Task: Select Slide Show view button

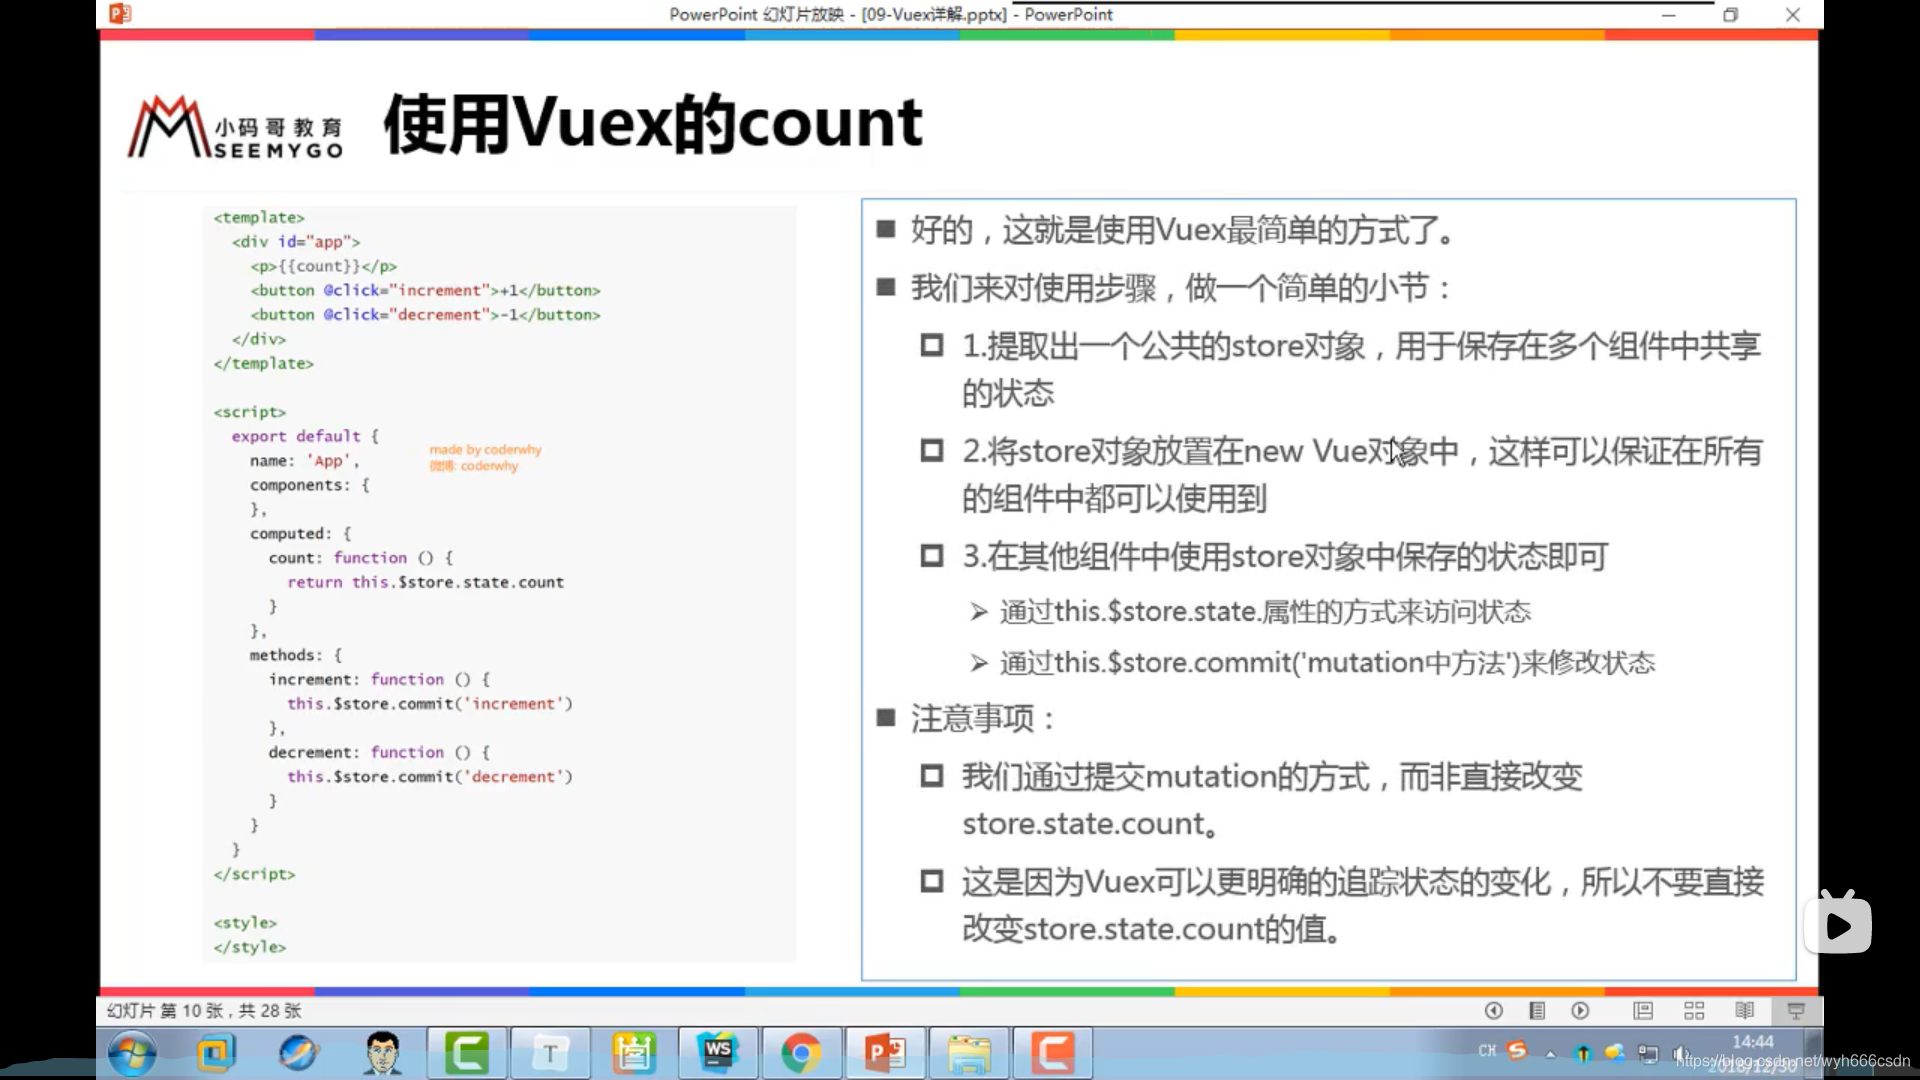Action: click(x=1796, y=1011)
